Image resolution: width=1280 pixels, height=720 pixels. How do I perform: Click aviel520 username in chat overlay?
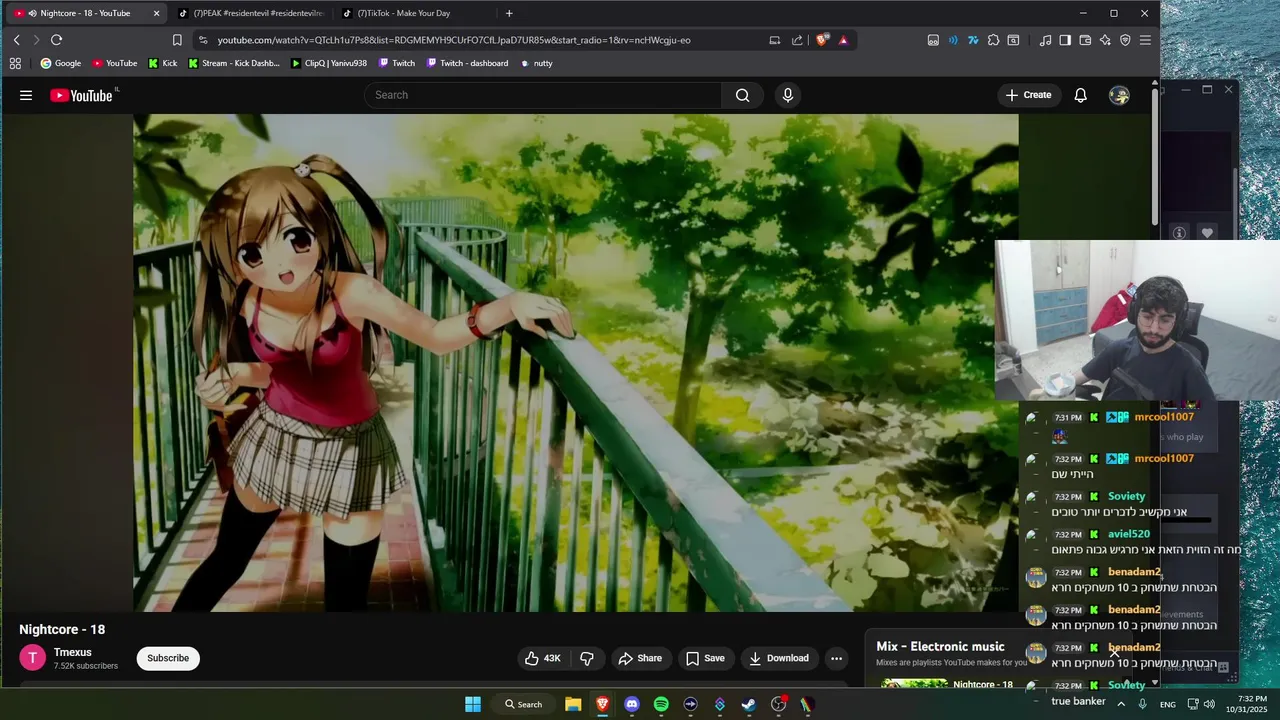pos(1129,534)
